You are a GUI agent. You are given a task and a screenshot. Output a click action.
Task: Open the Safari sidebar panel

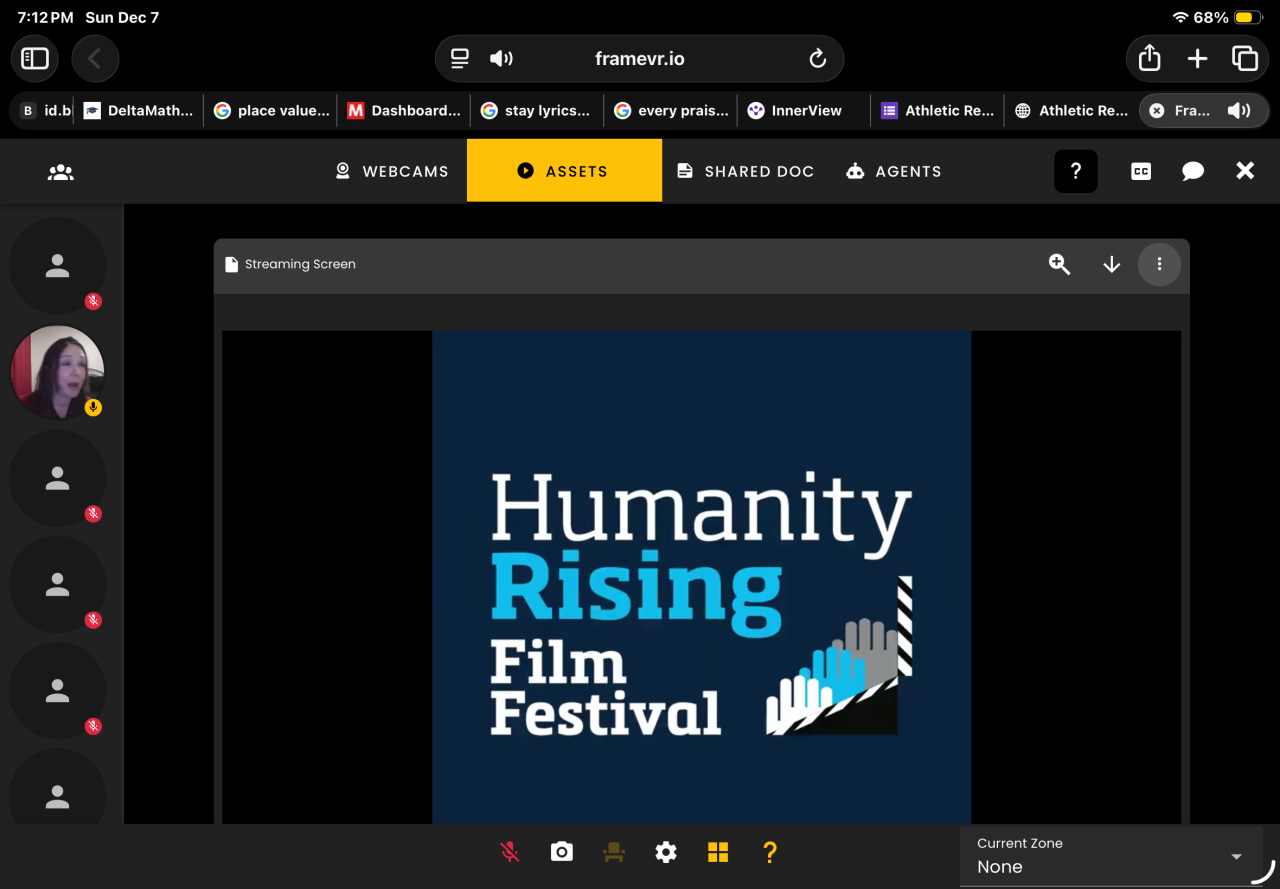pos(35,59)
